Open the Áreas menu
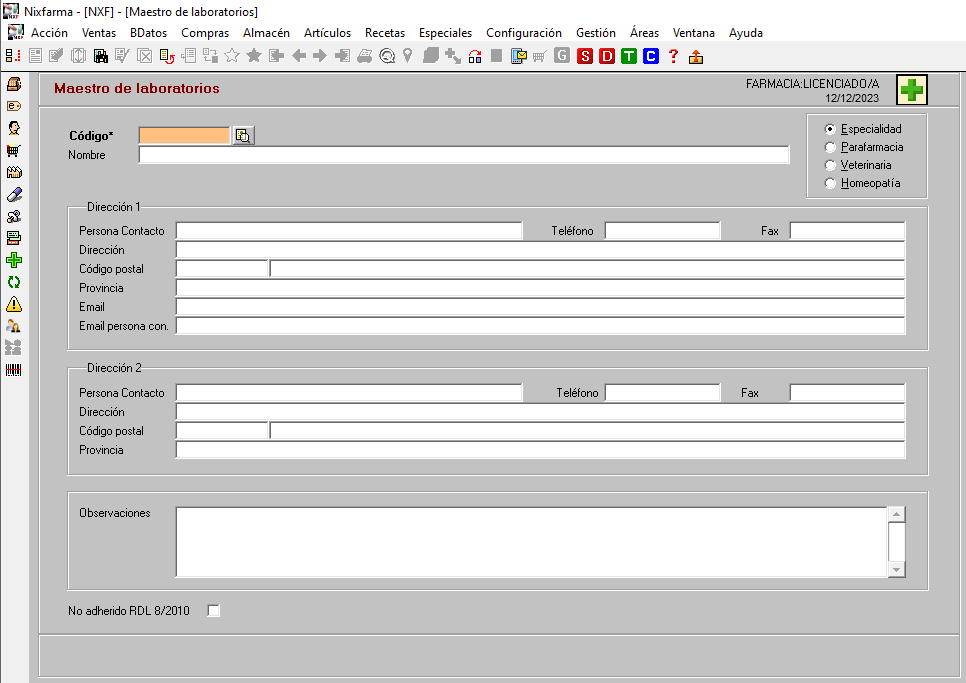This screenshot has width=966, height=683. pos(644,33)
